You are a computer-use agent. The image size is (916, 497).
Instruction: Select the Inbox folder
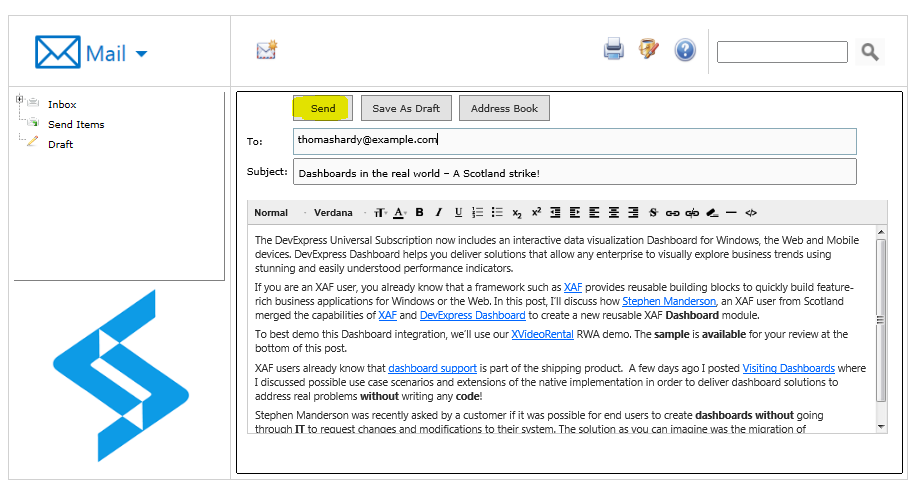point(62,105)
